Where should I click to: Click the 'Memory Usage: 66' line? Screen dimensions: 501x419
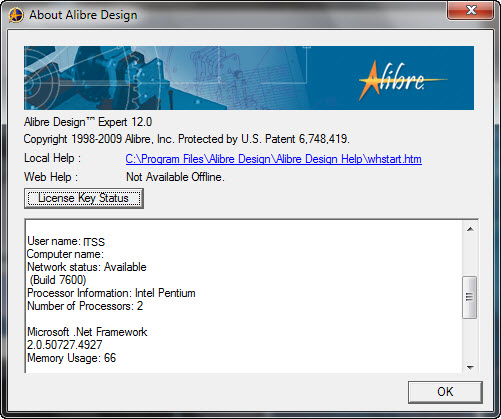(71, 358)
